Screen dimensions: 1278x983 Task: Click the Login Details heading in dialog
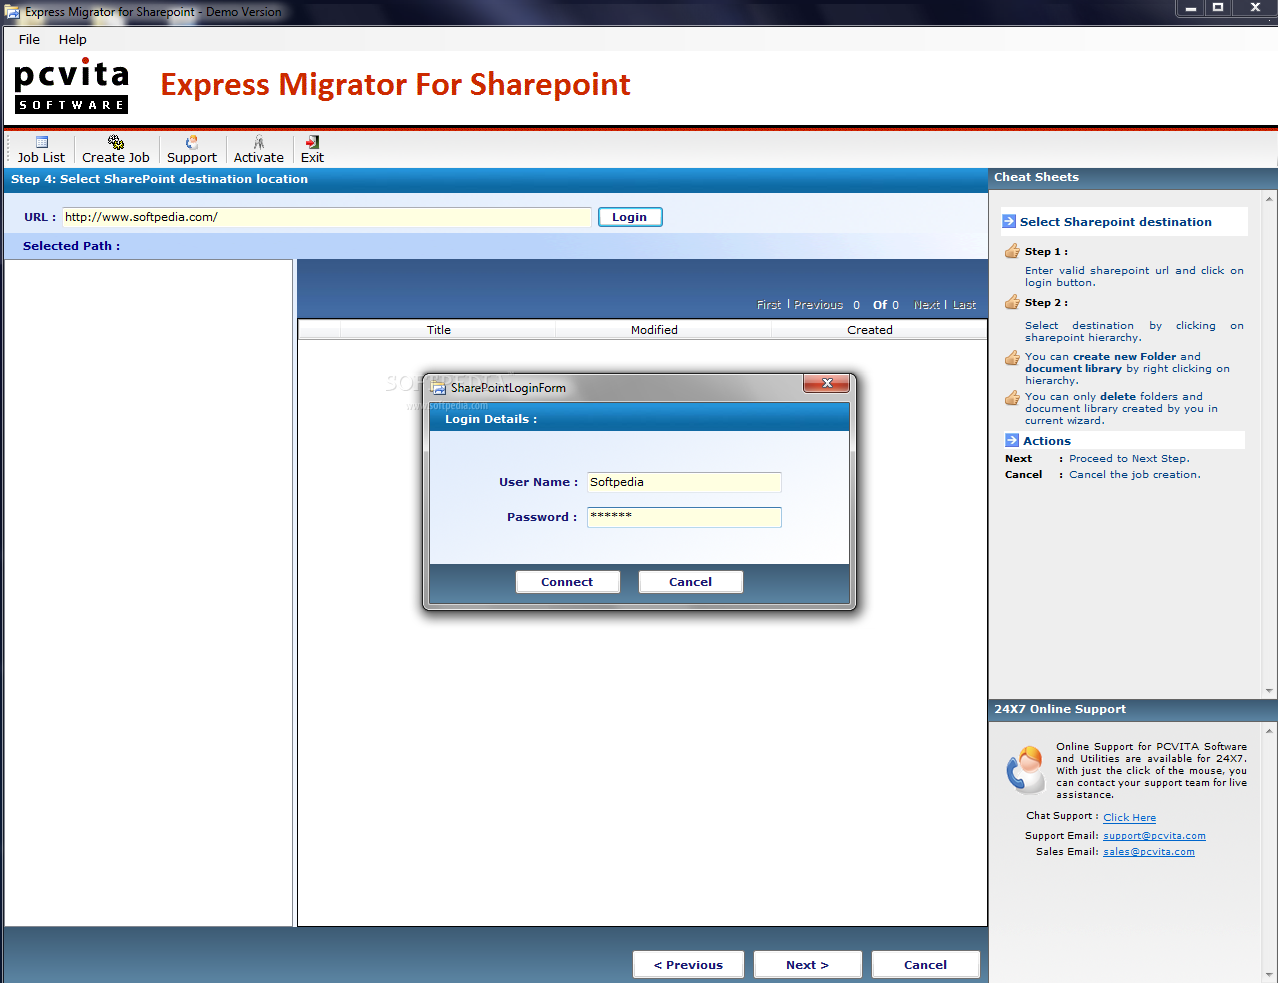pyautogui.click(x=491, y=419)
